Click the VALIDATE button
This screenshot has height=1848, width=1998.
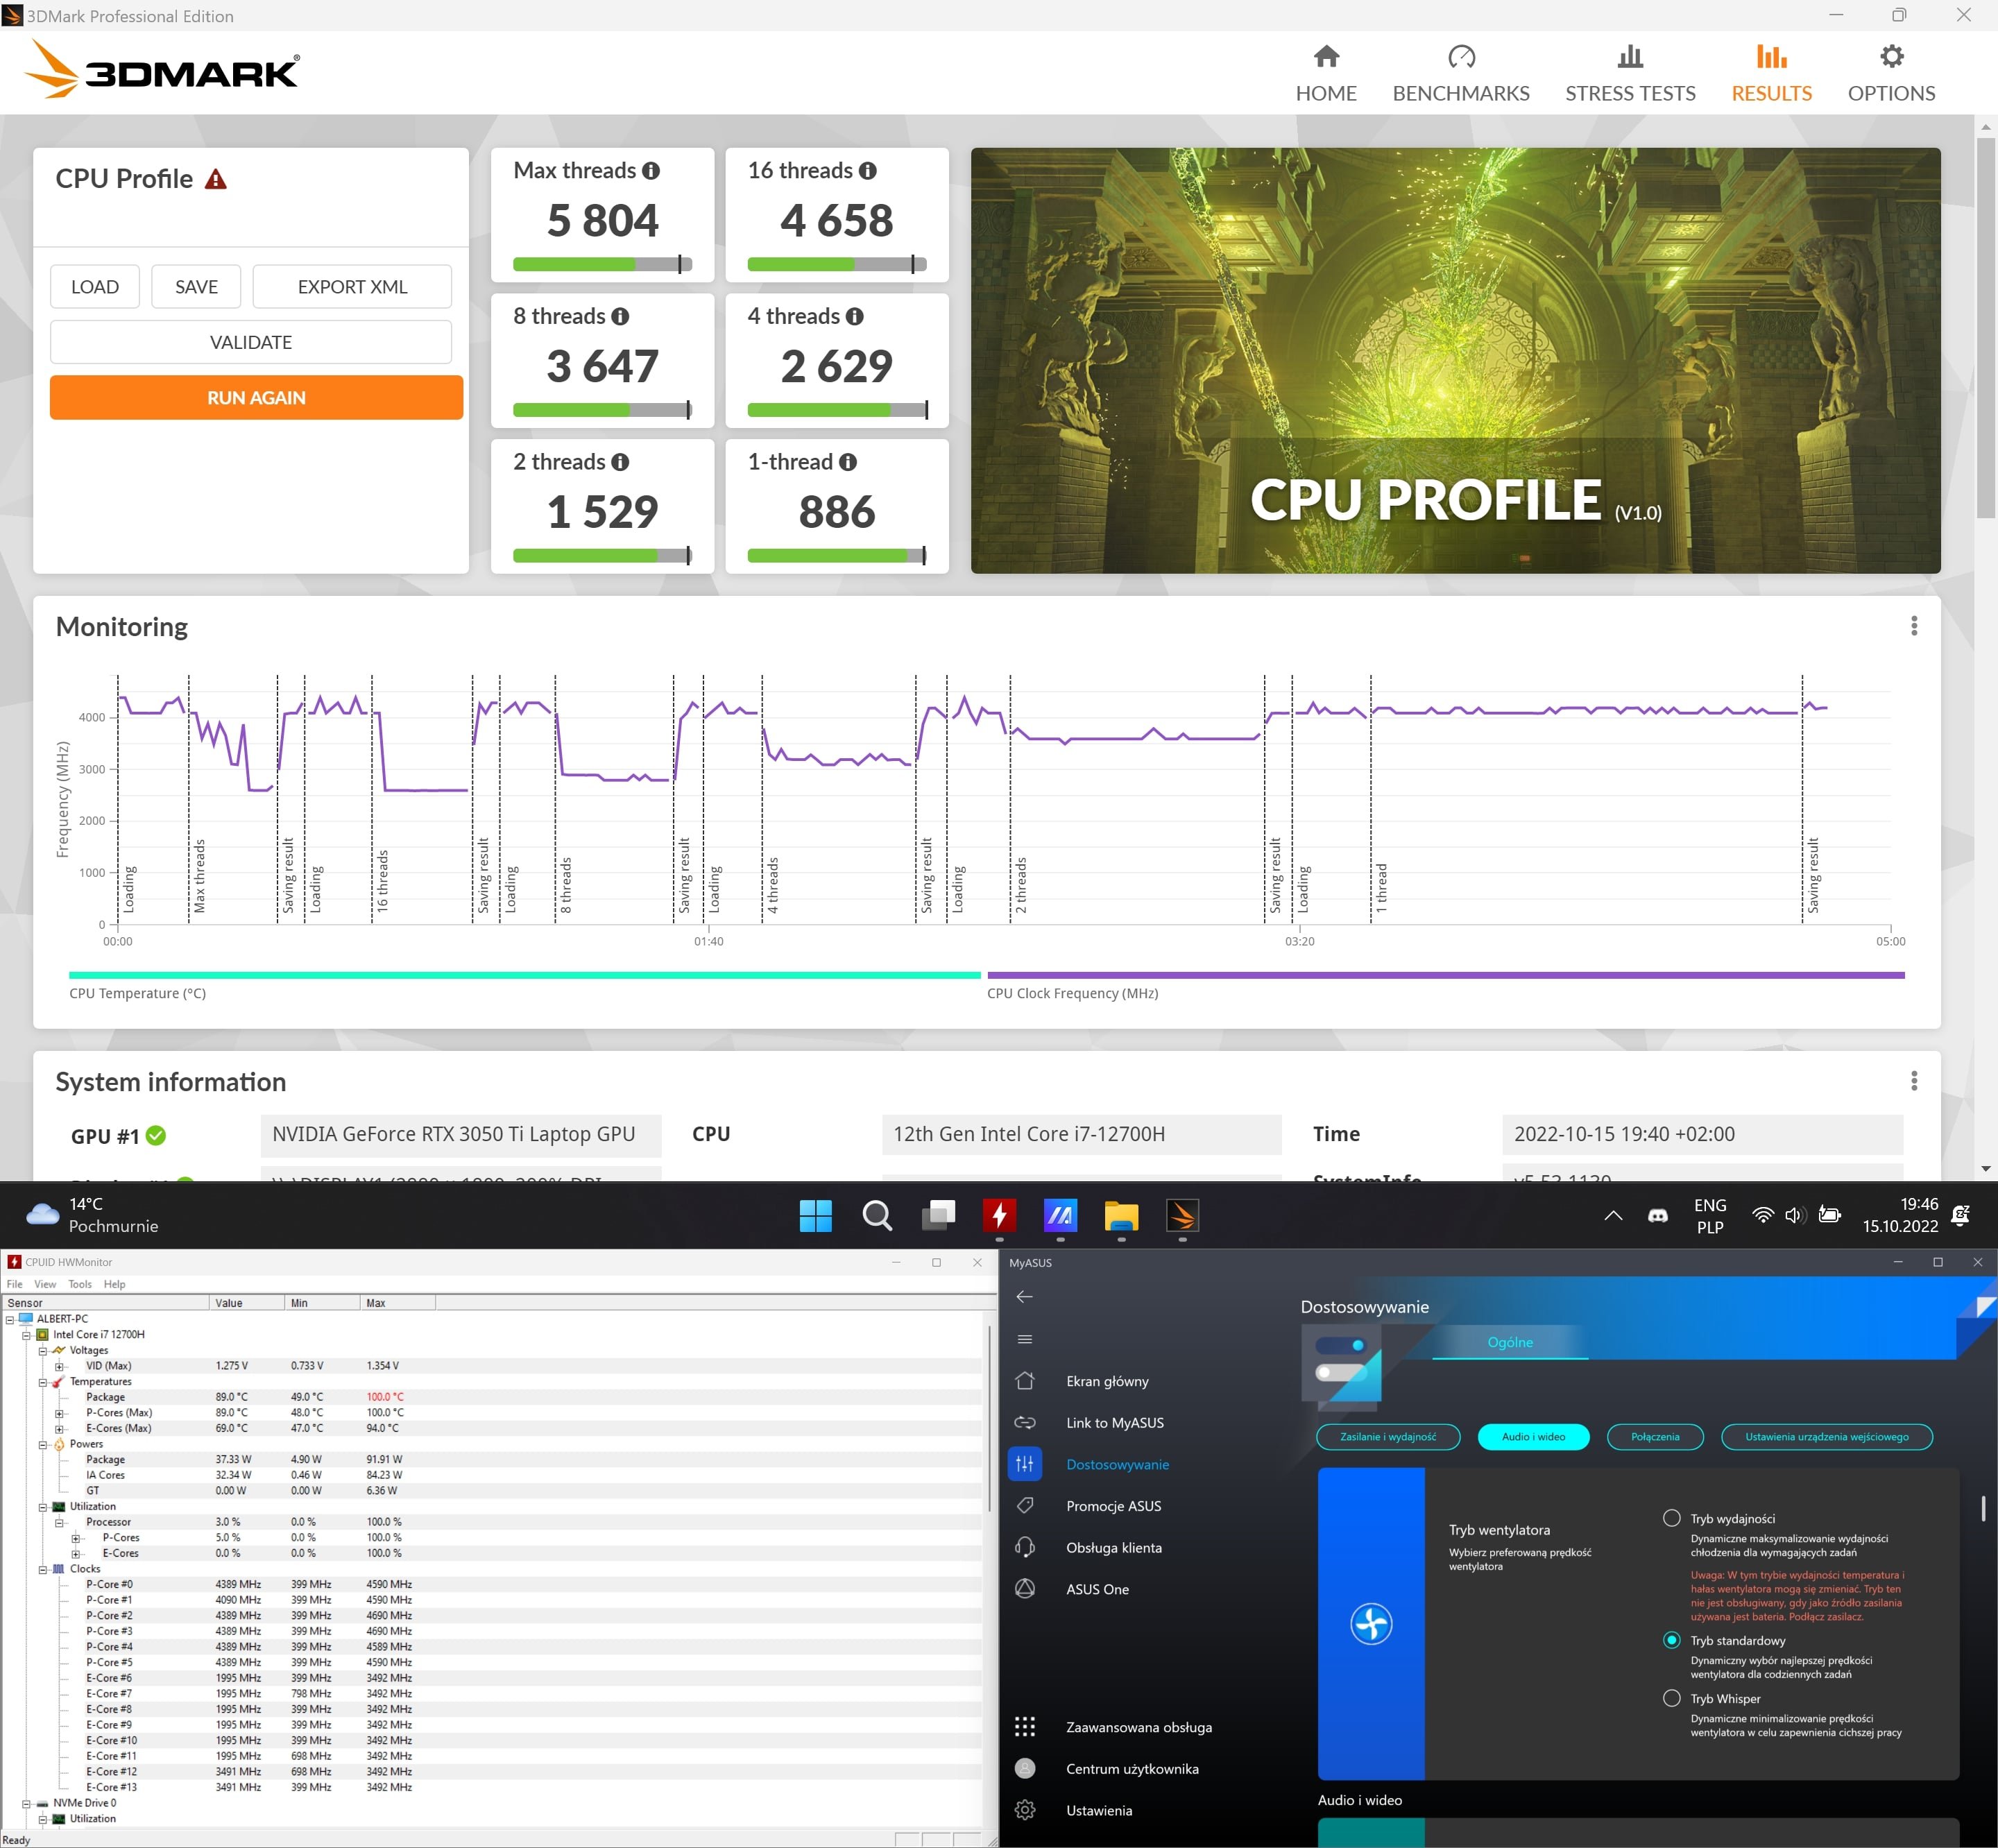[x=251, y=342]
